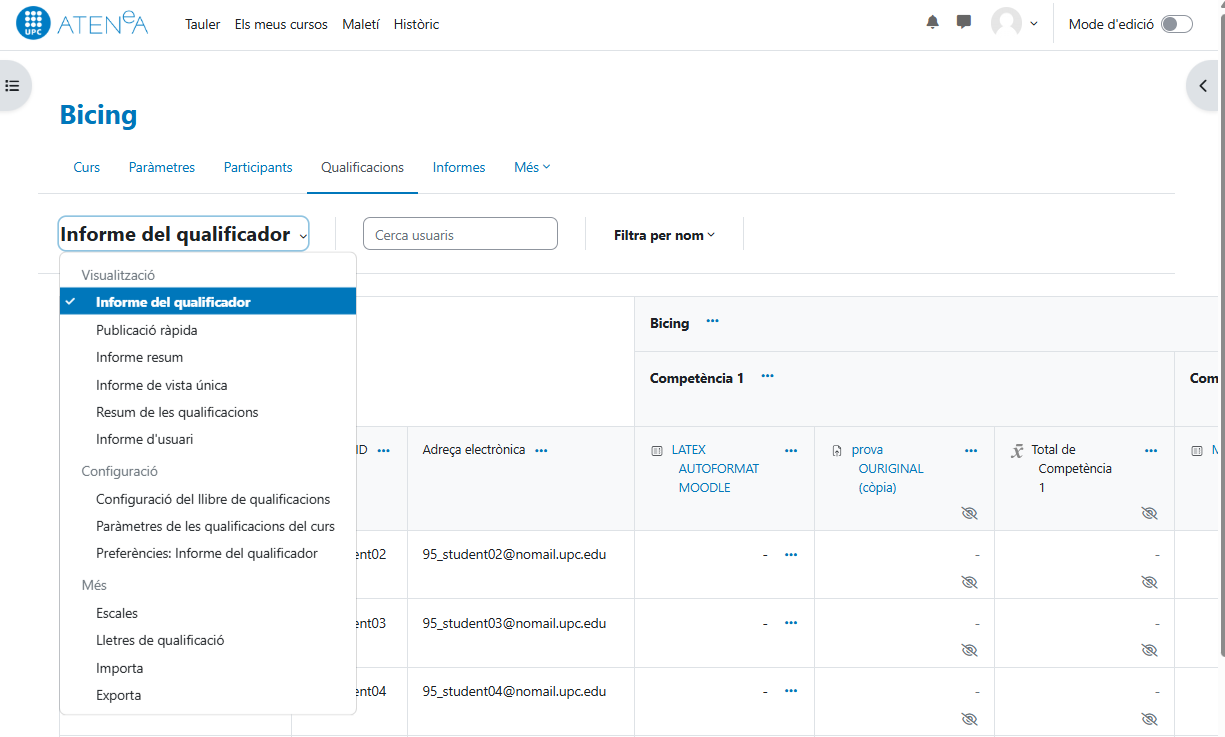
Task: Expand the right block drawer arrow
Action: click(1203, 86)
